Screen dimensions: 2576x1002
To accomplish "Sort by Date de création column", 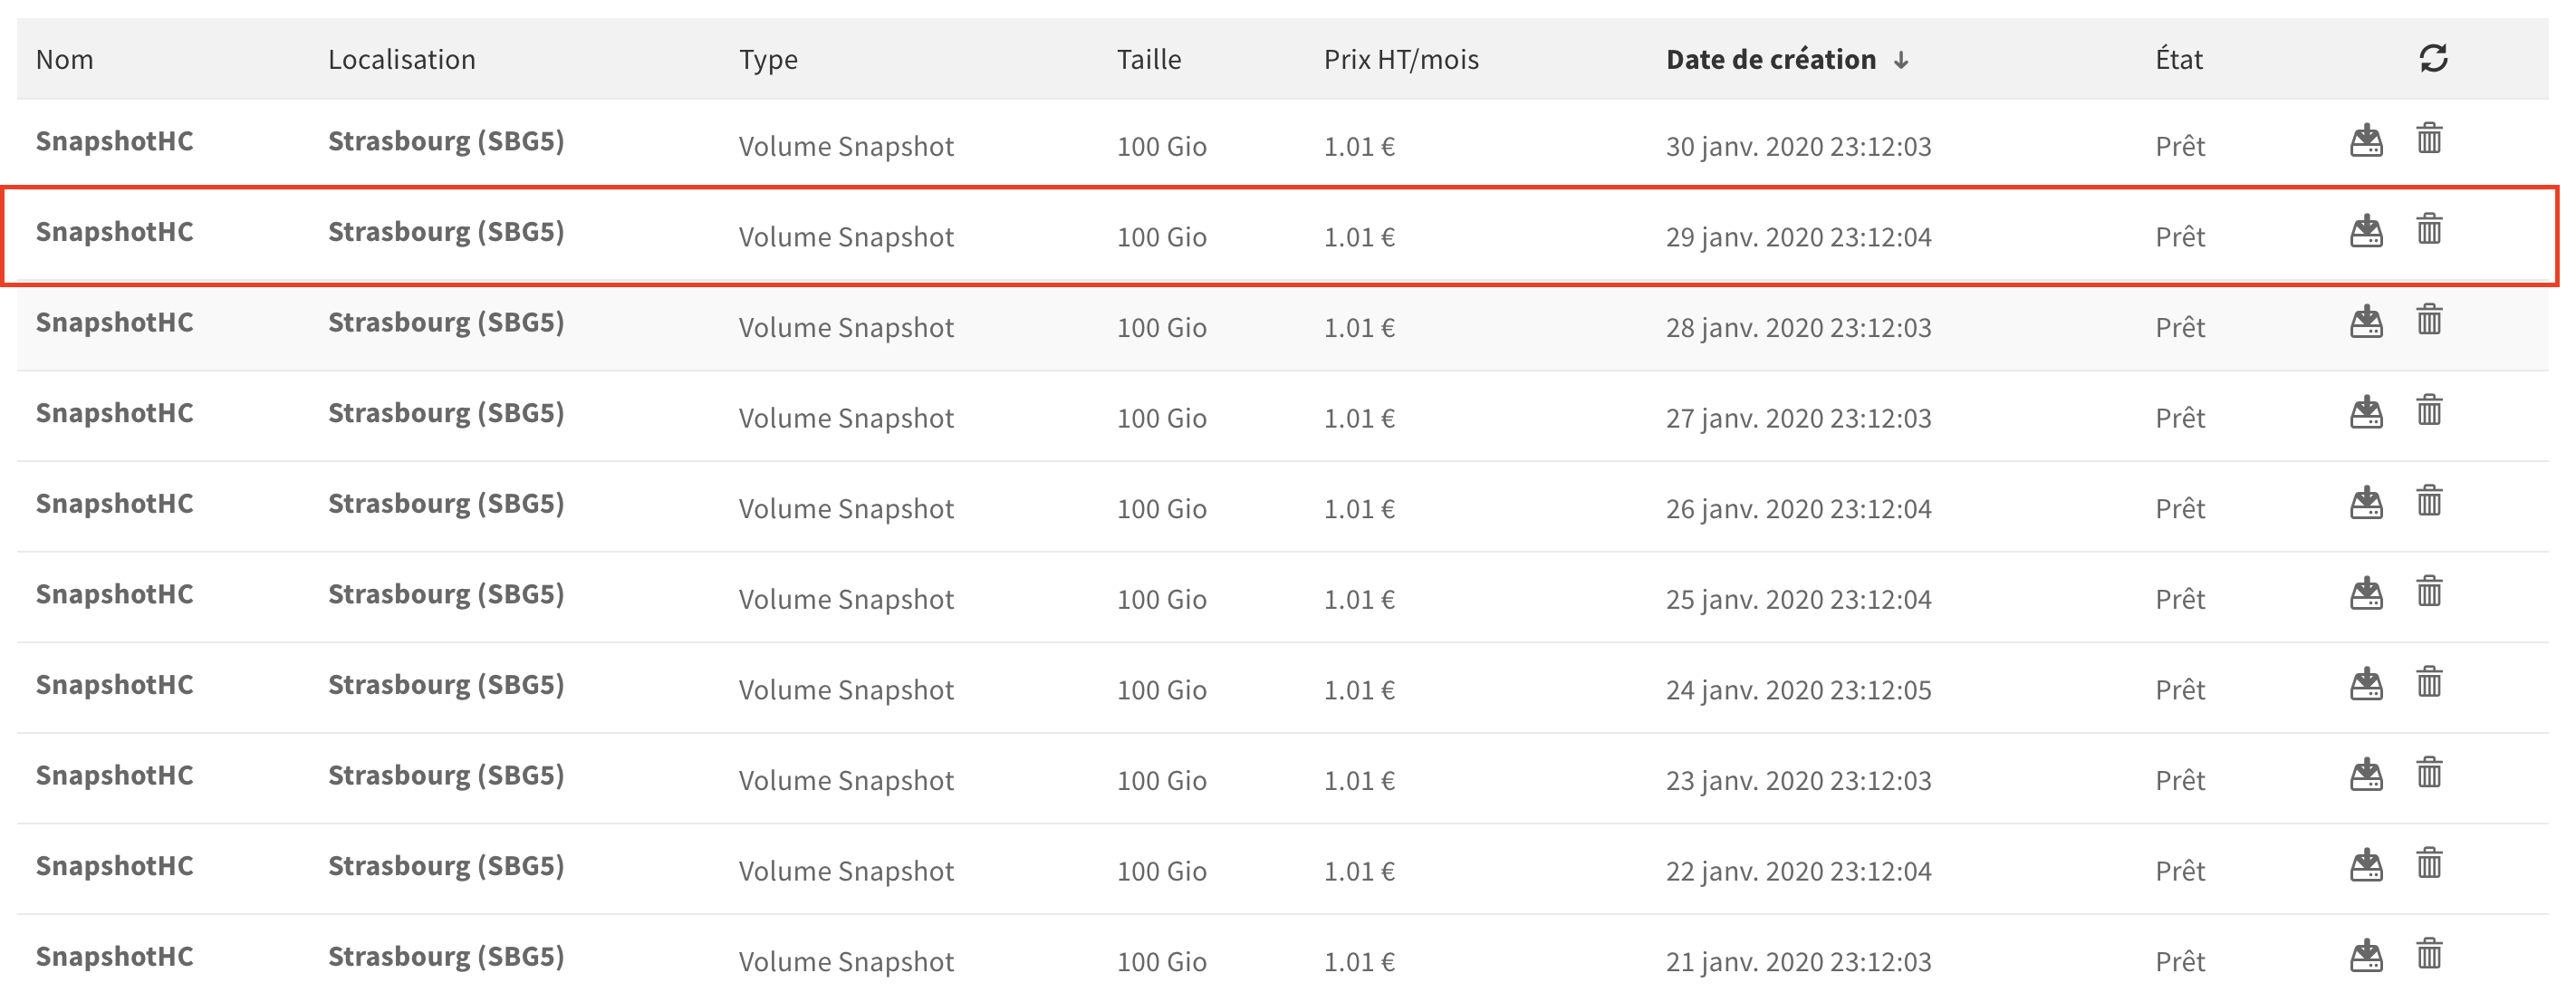I will click(1770, 60).
